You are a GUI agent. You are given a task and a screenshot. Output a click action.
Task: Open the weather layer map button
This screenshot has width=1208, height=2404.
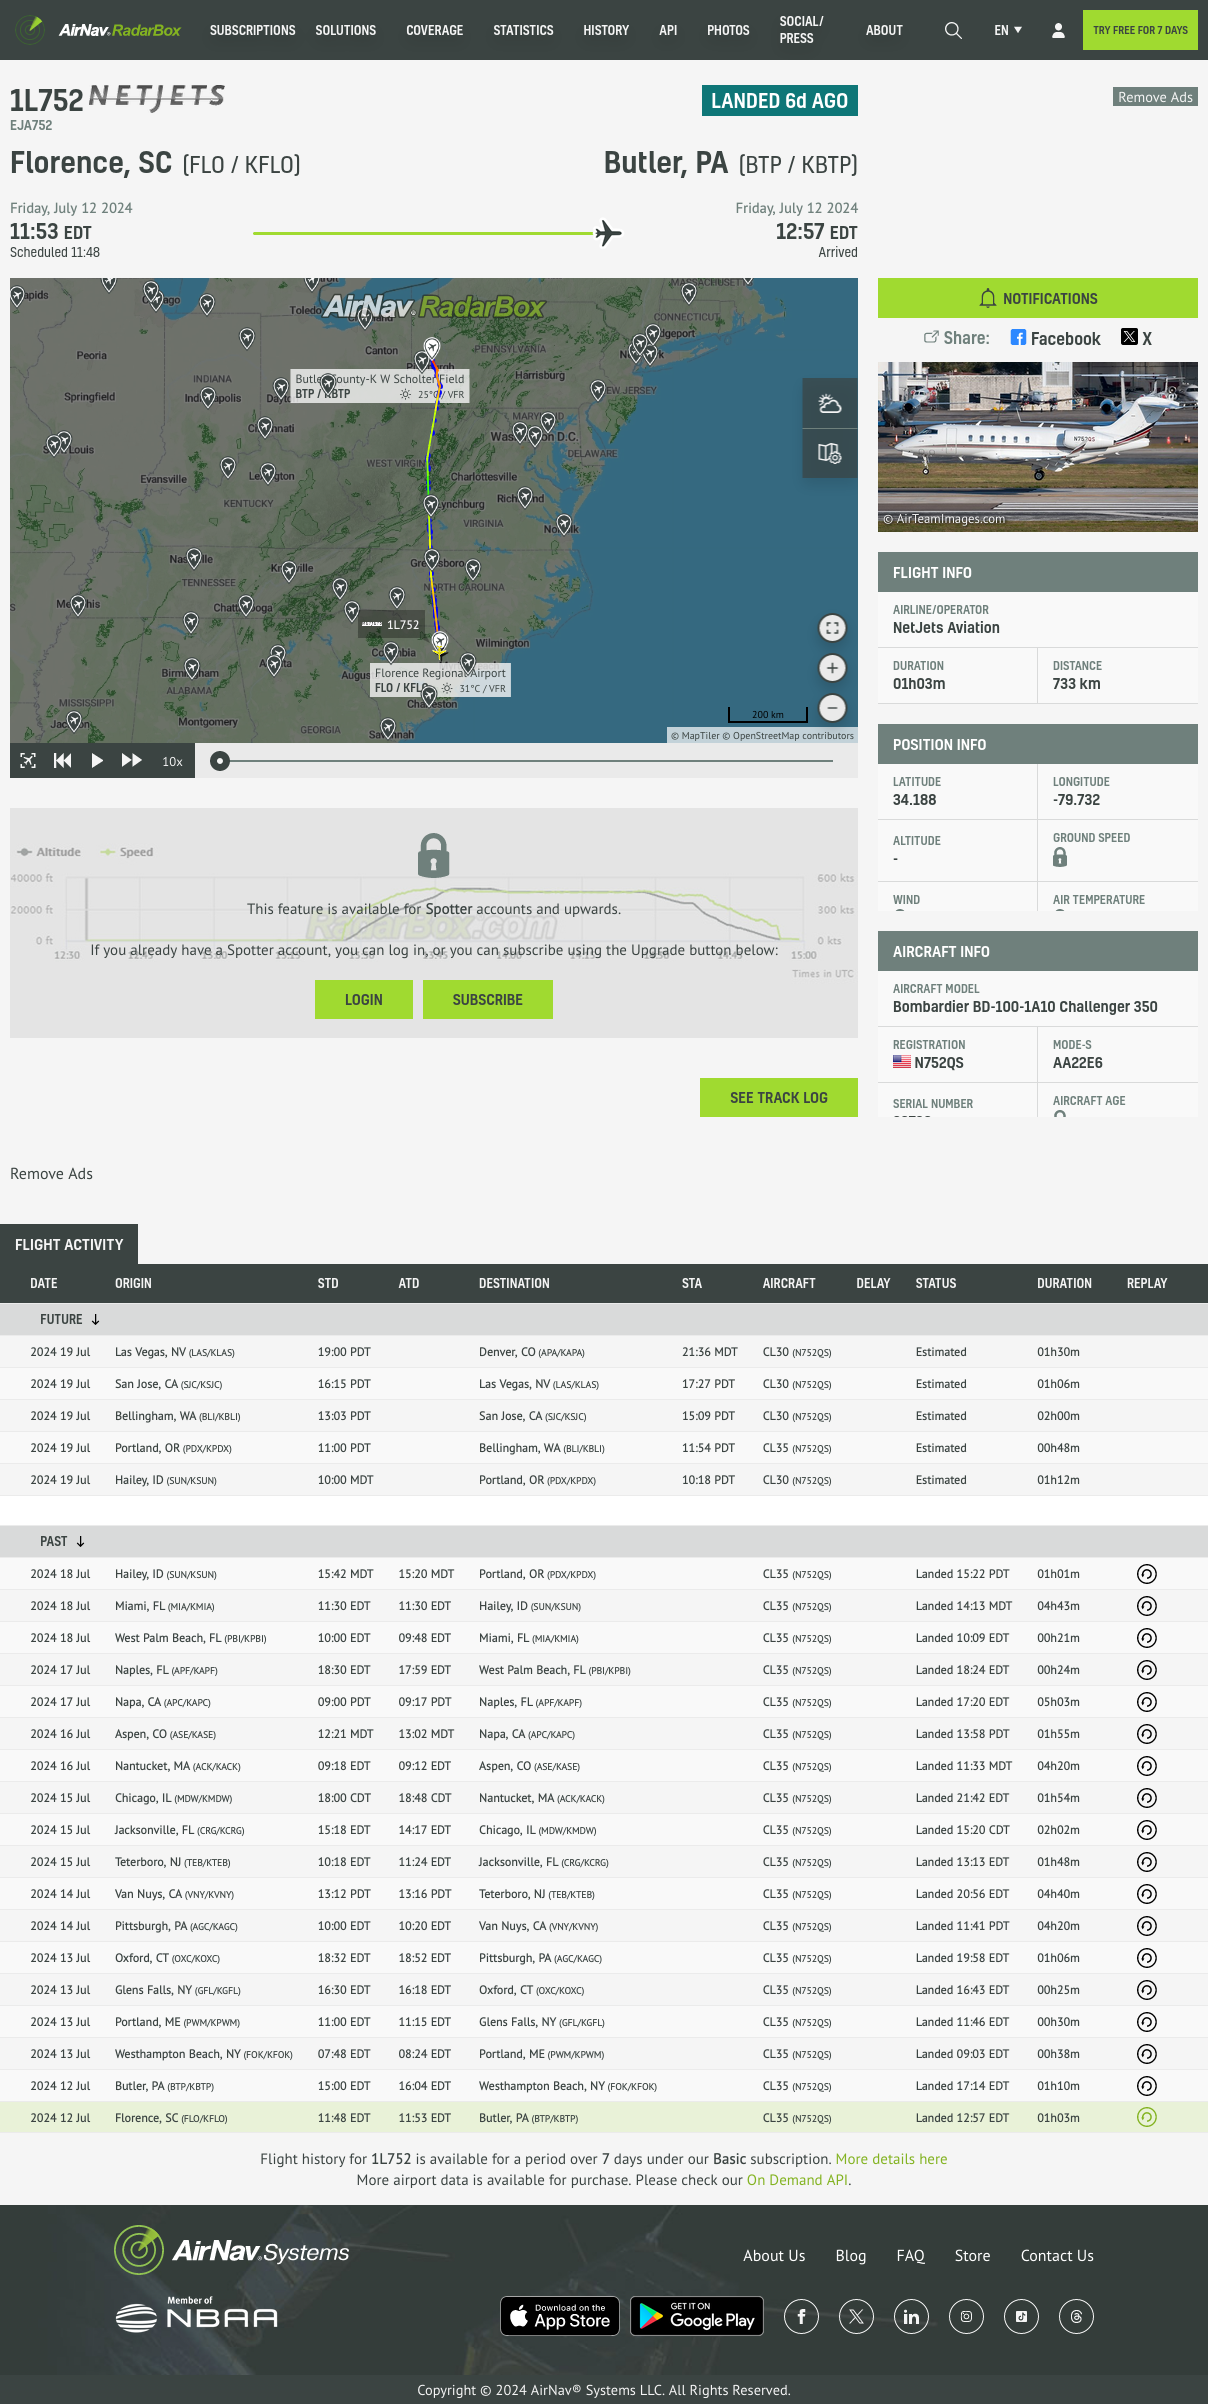830,403
